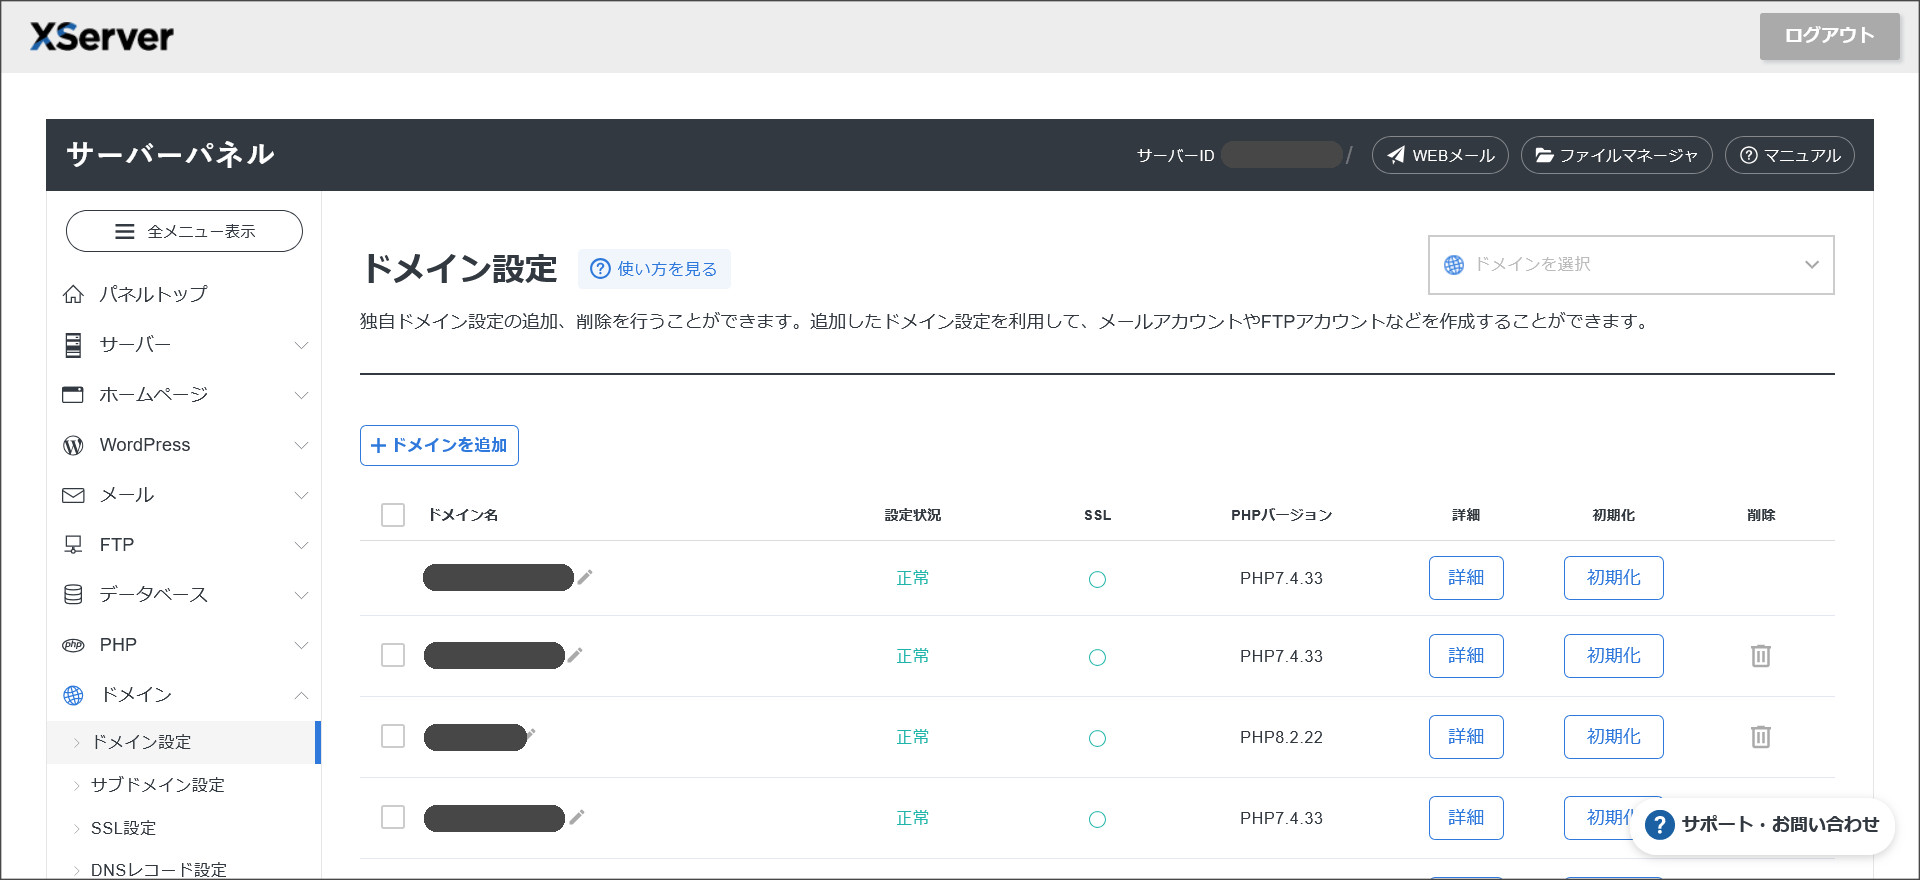Expand the ホームページ menu chevron
The image size is (1920, 880).
301,395
